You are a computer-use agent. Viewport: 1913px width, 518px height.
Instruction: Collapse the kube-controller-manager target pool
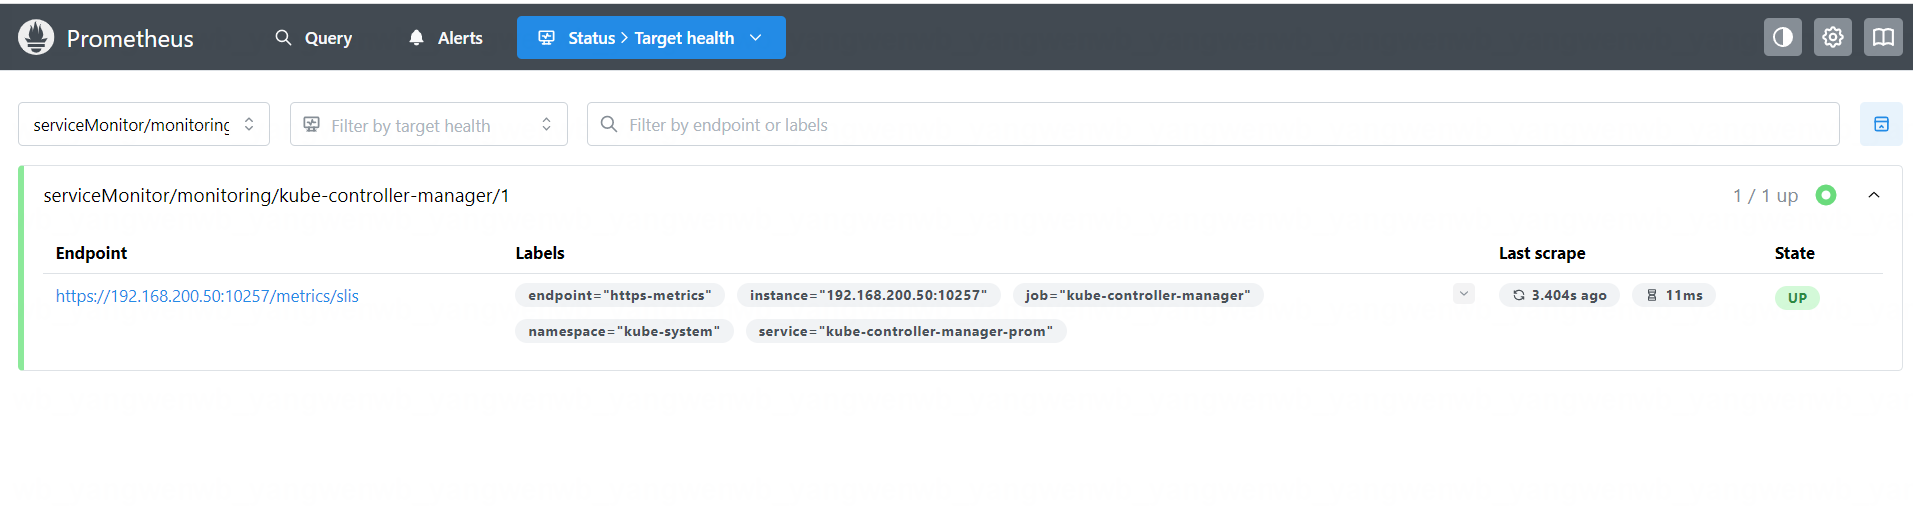[1873, 196]
